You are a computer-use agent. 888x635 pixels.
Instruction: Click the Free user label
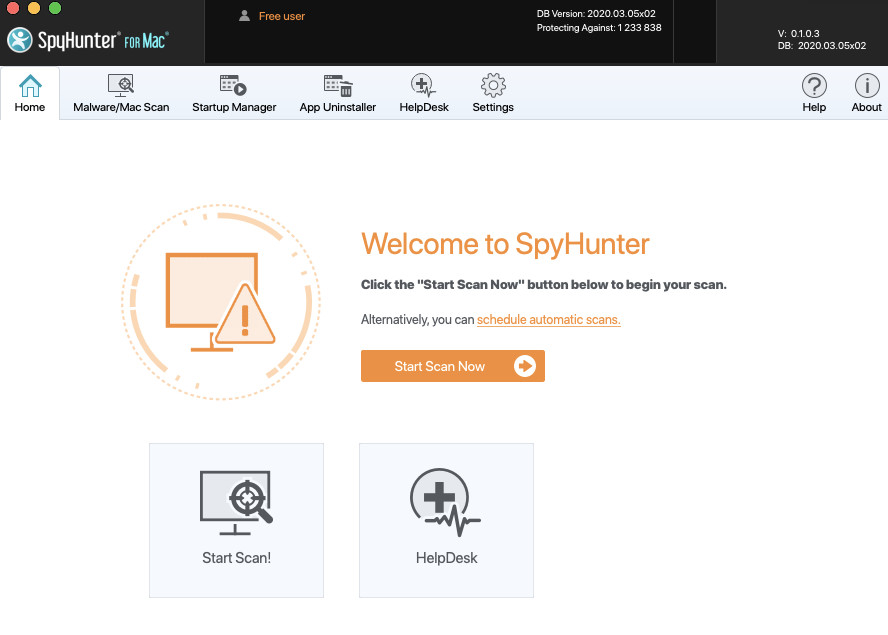coord(281,16)
